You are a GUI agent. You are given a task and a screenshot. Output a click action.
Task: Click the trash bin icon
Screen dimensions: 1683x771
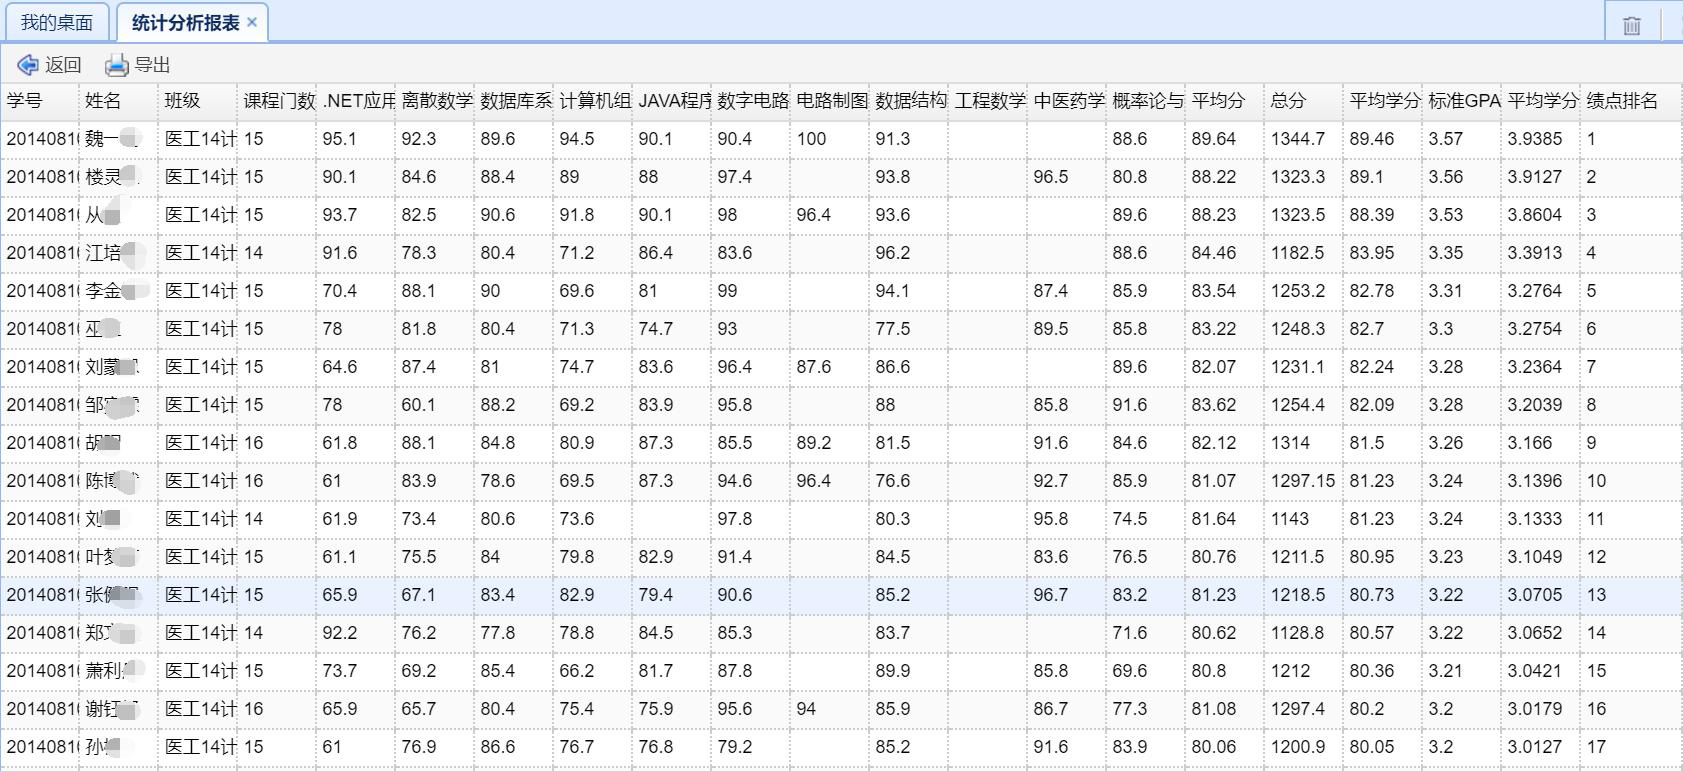1631,25
